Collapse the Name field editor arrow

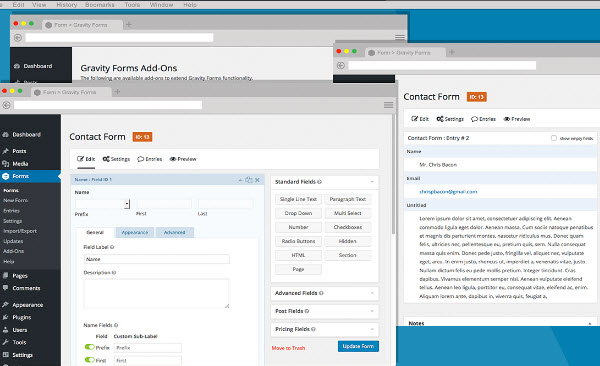point(240,180)
